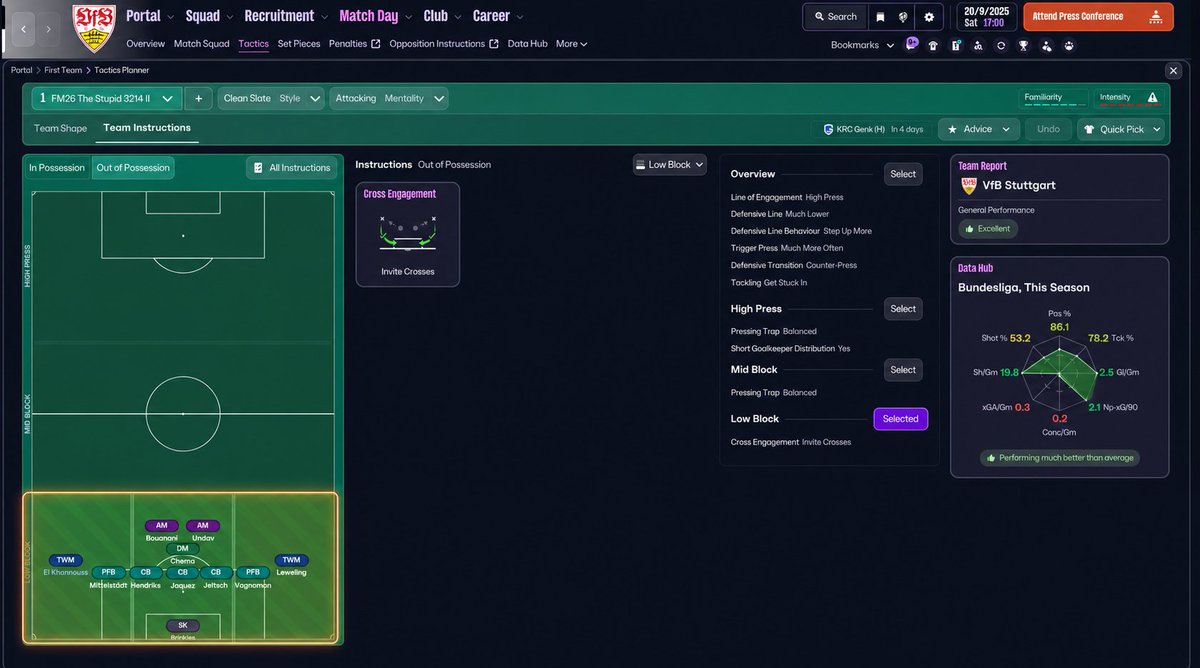Open the Clean Slate Style dropdown
The image size is (1200, 668).
[x=271, y=98]
